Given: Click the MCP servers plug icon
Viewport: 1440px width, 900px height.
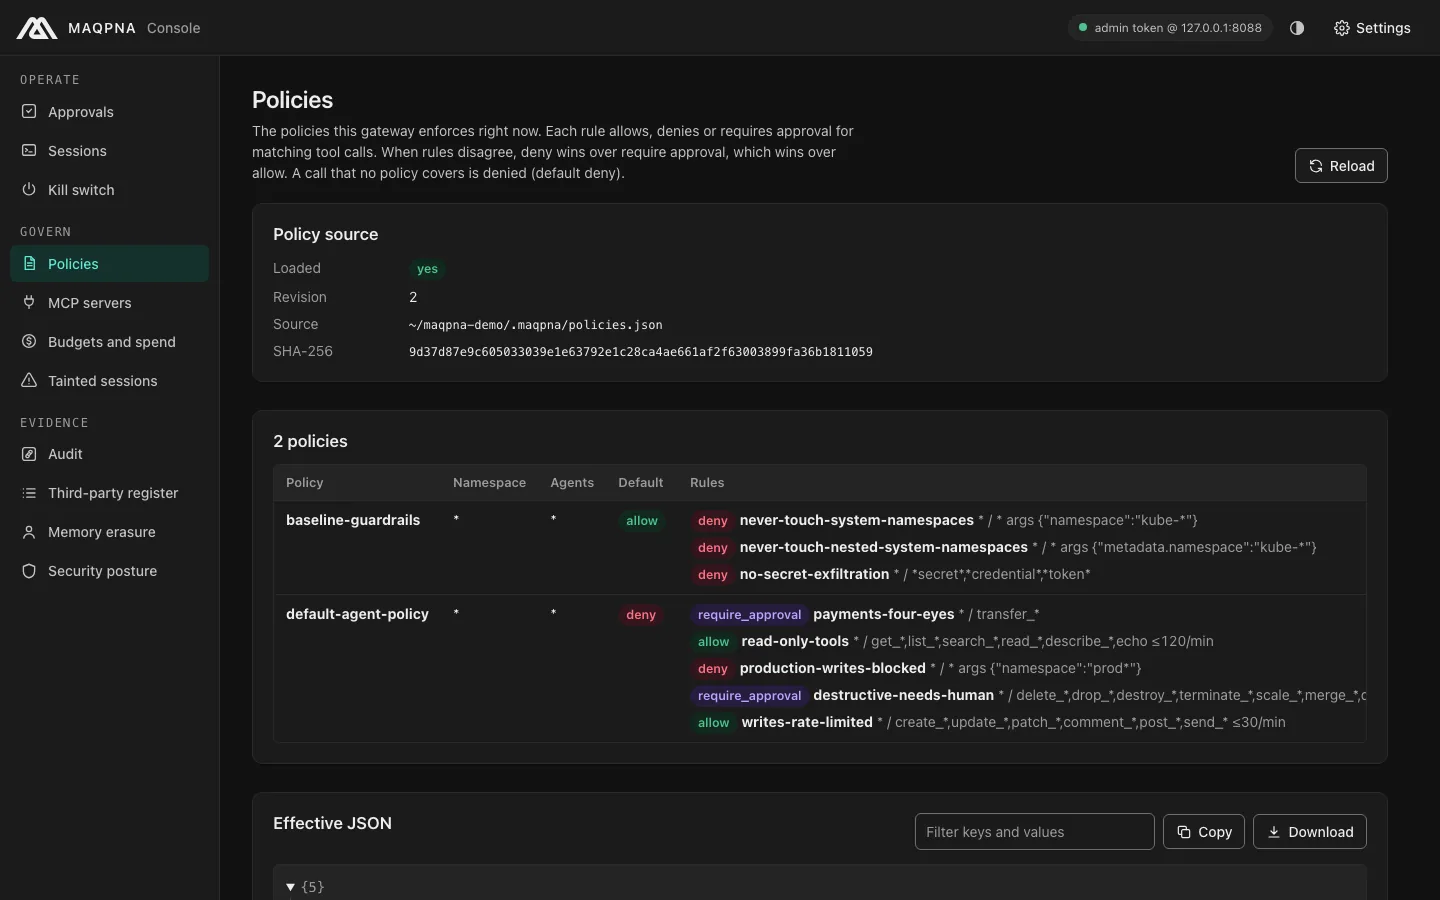Looking at the screenshot, I should 29,302.
